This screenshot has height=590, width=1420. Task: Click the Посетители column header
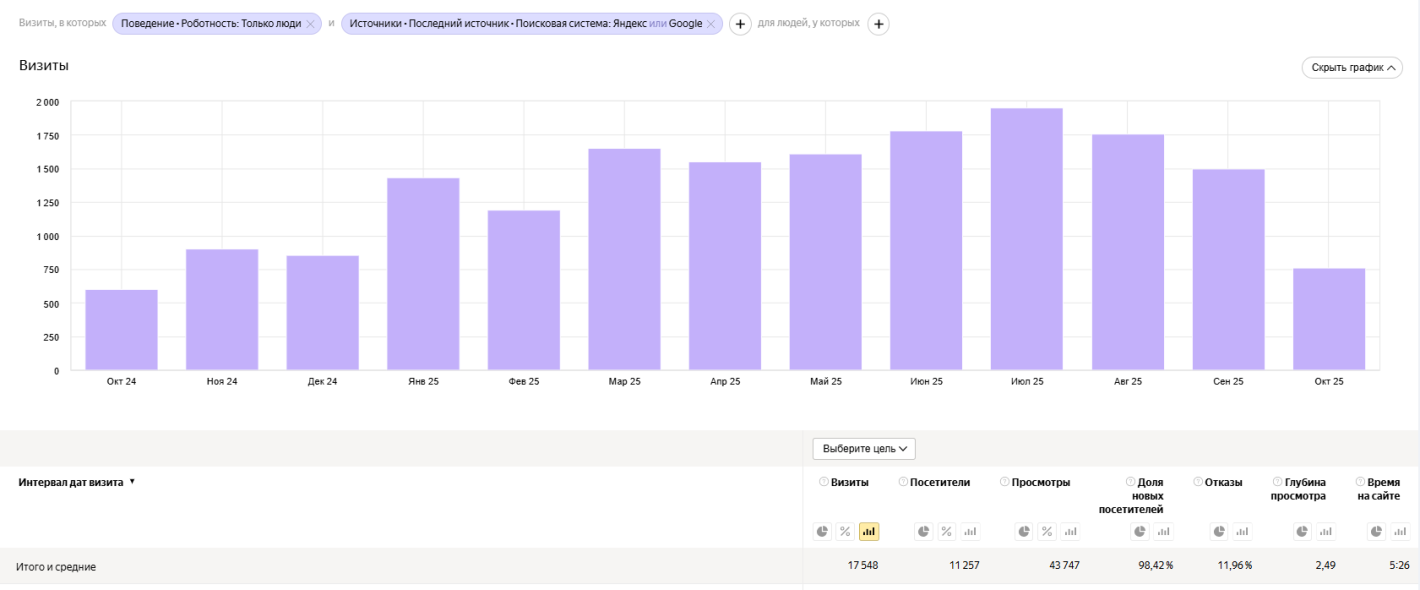click(x=940, y=482)
